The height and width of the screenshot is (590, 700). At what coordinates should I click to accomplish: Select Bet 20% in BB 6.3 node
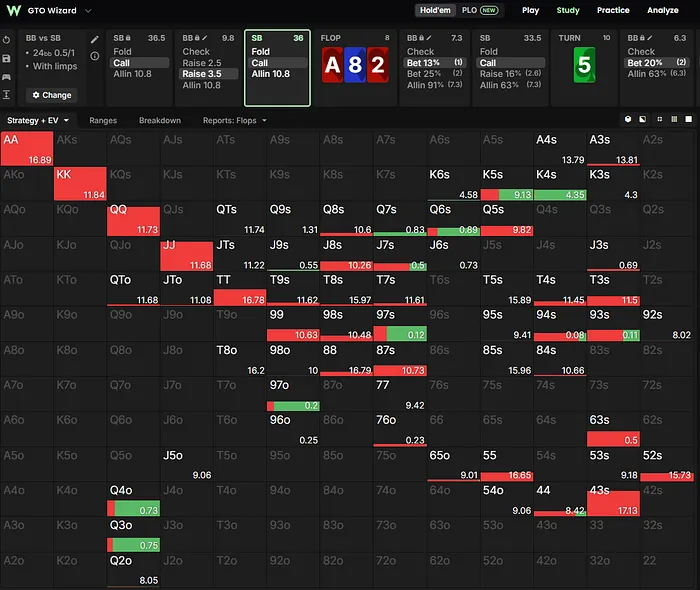pyautogui.click(x=656, y=62)
